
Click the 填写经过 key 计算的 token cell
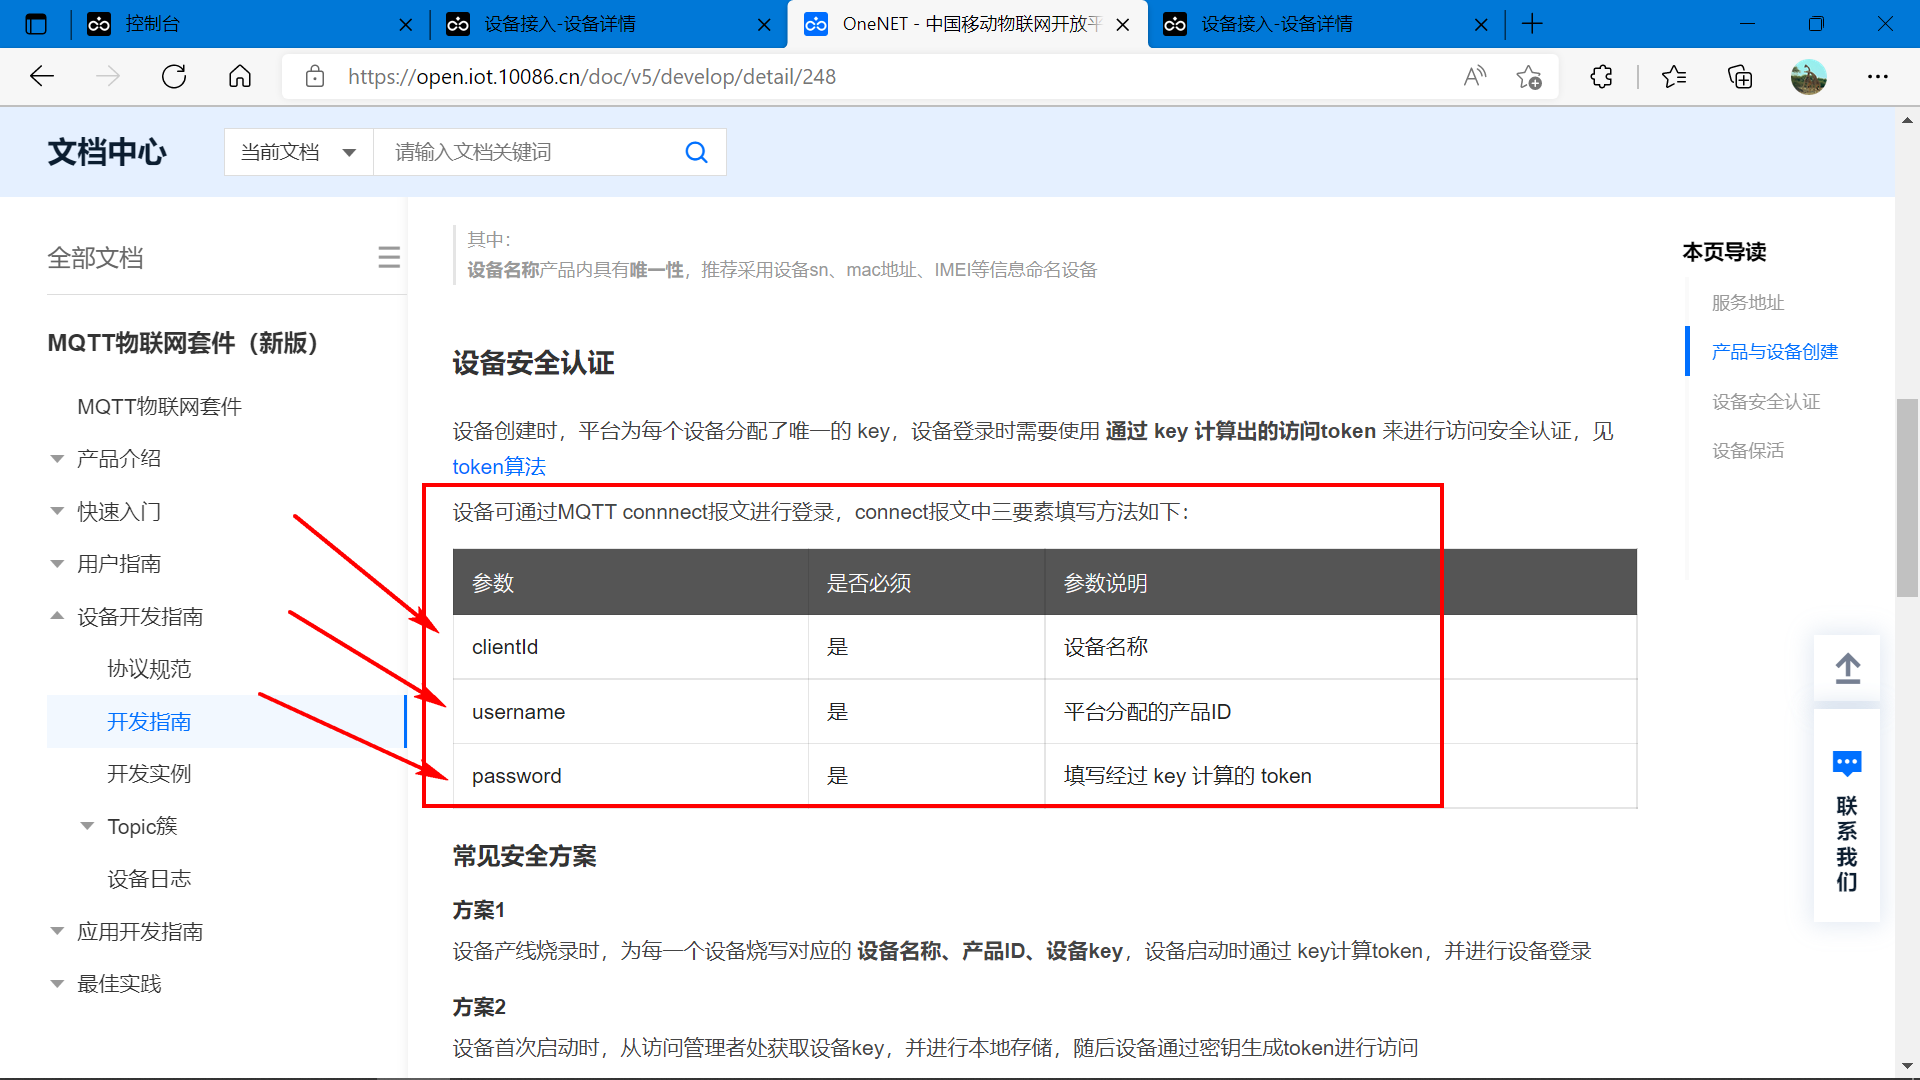coord(1340,776)
